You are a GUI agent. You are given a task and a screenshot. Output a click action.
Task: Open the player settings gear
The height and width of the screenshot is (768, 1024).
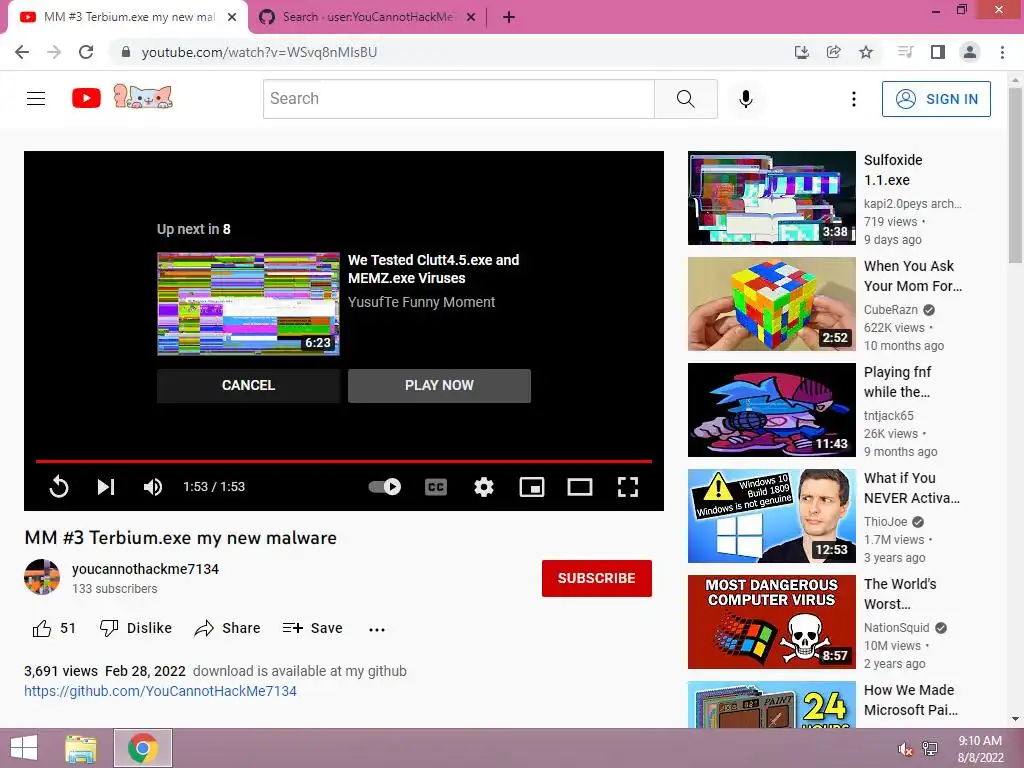click(484, 487)
